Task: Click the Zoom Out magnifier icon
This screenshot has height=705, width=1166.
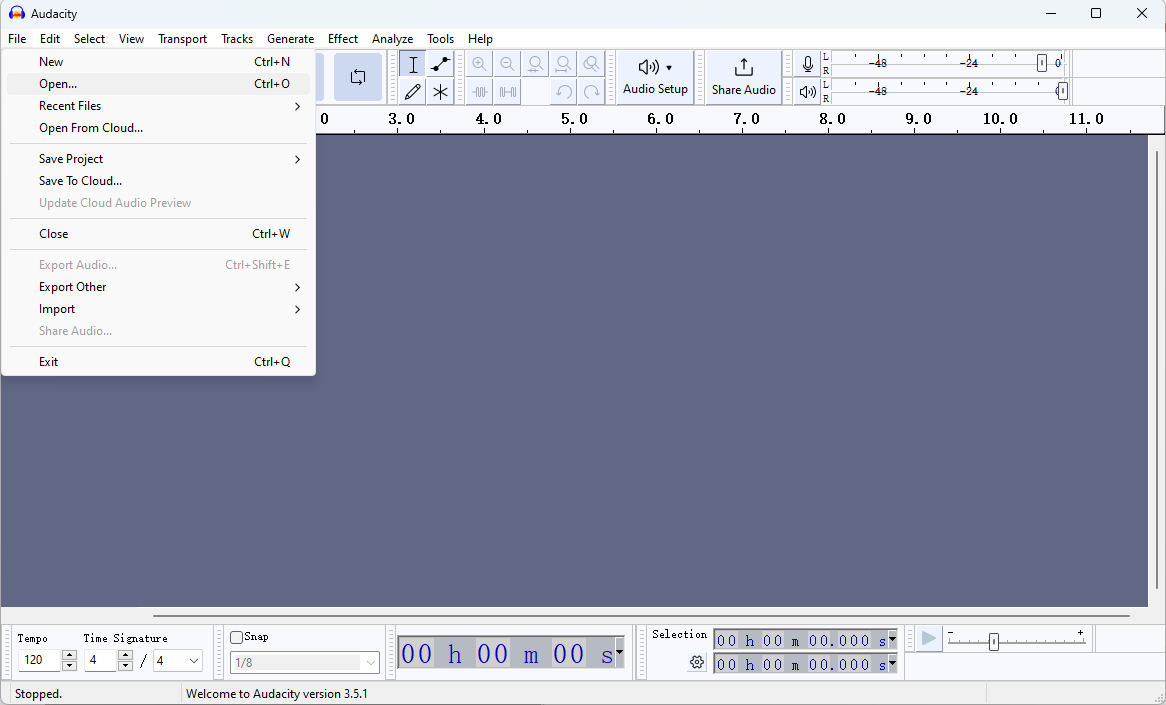Action: pos(507,64)
